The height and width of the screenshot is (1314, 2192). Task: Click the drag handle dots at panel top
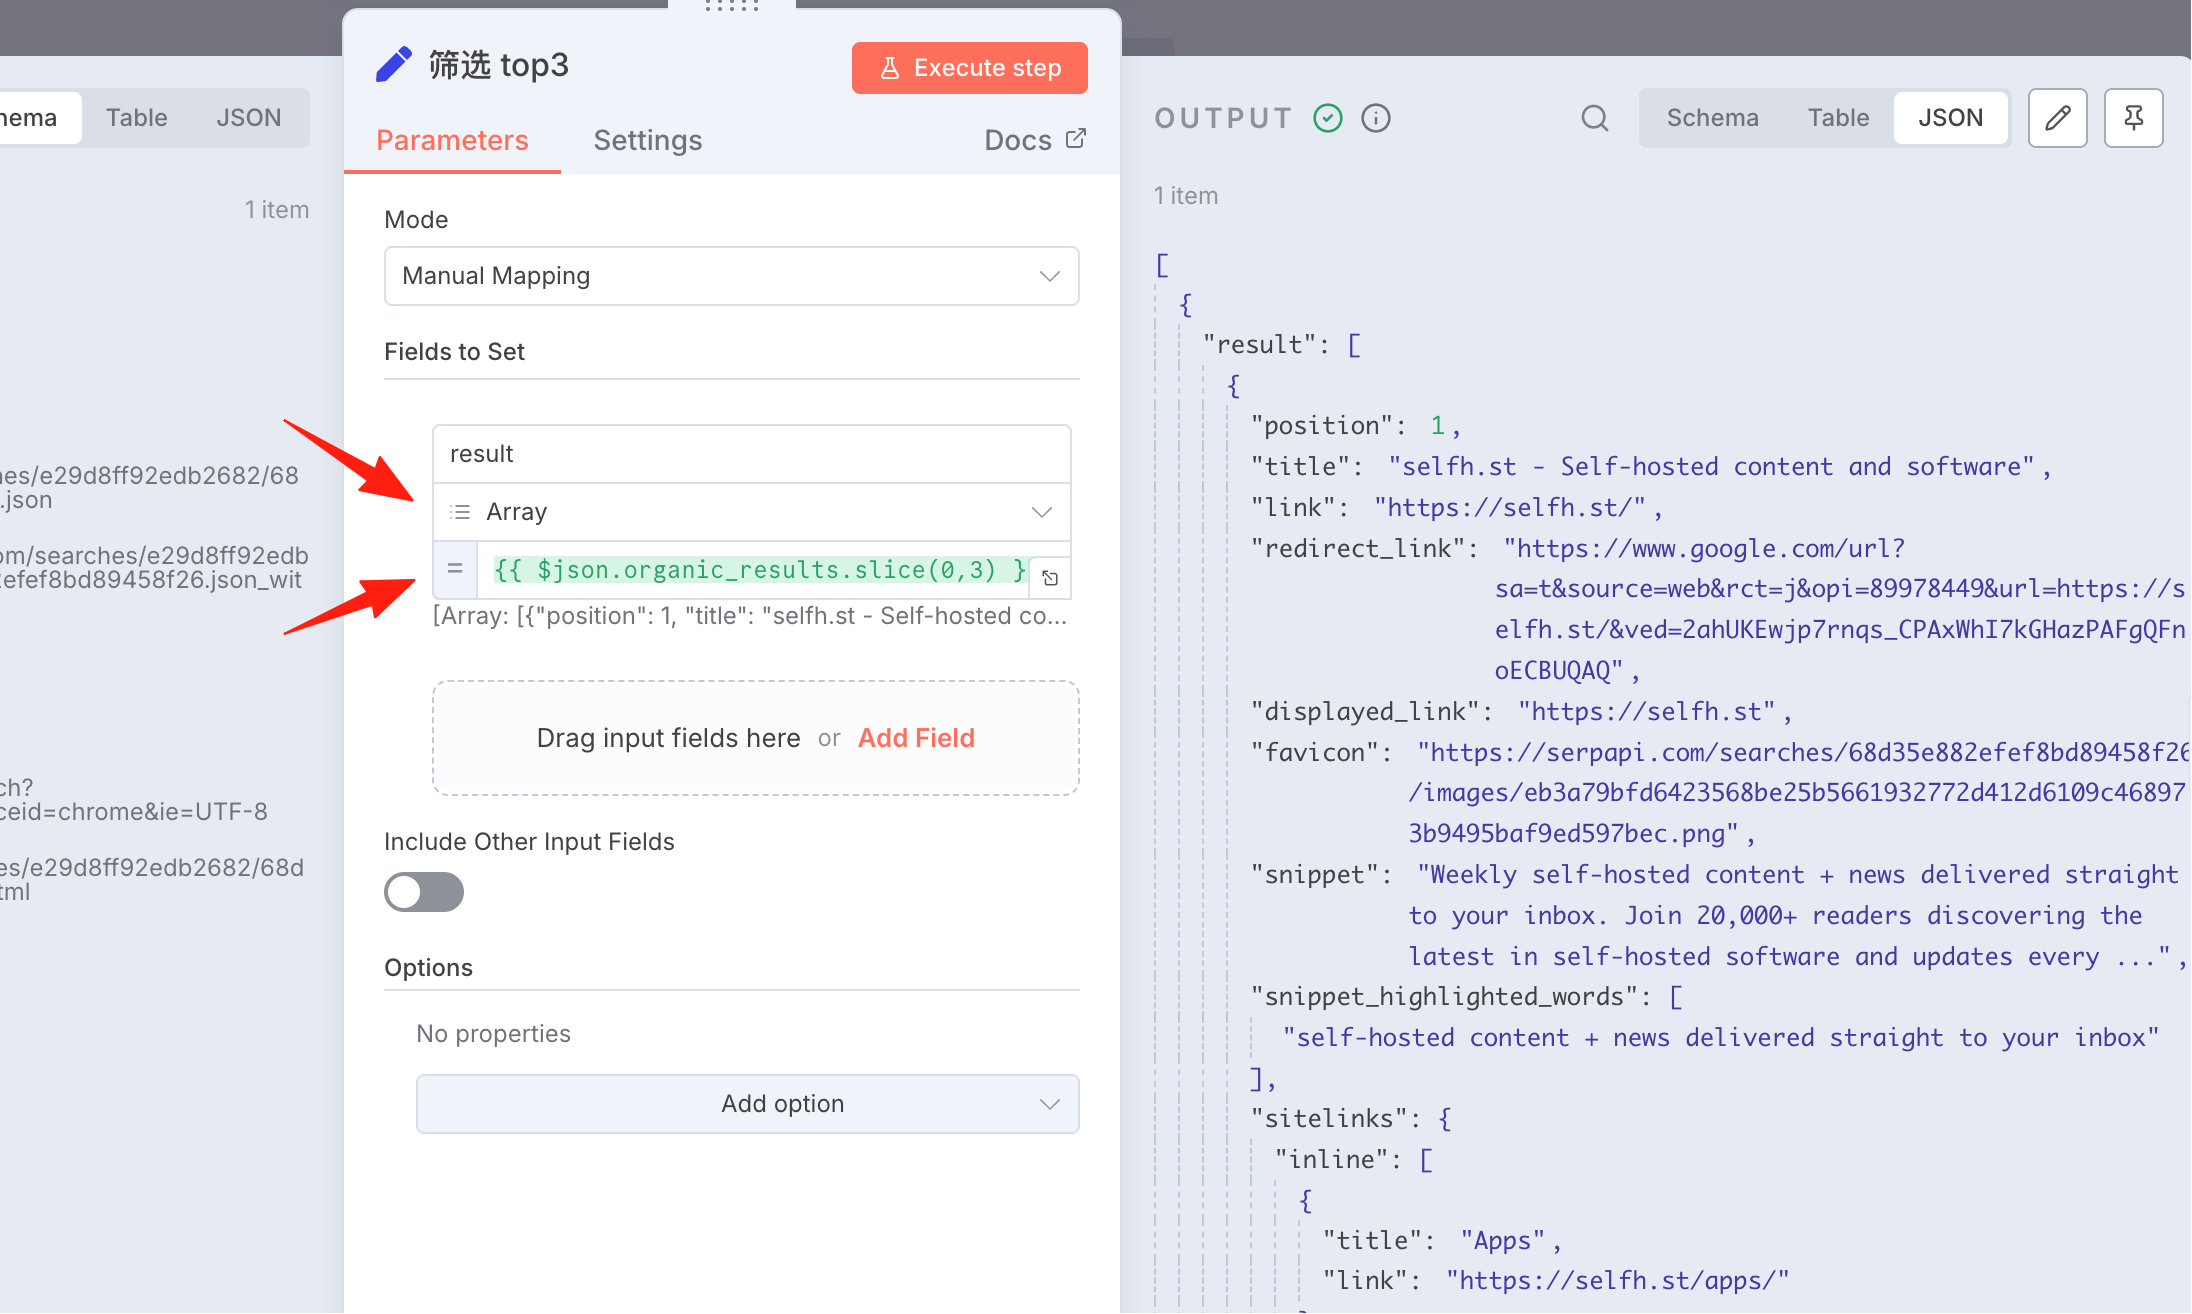pyautogui.click(x=732, y=6)
